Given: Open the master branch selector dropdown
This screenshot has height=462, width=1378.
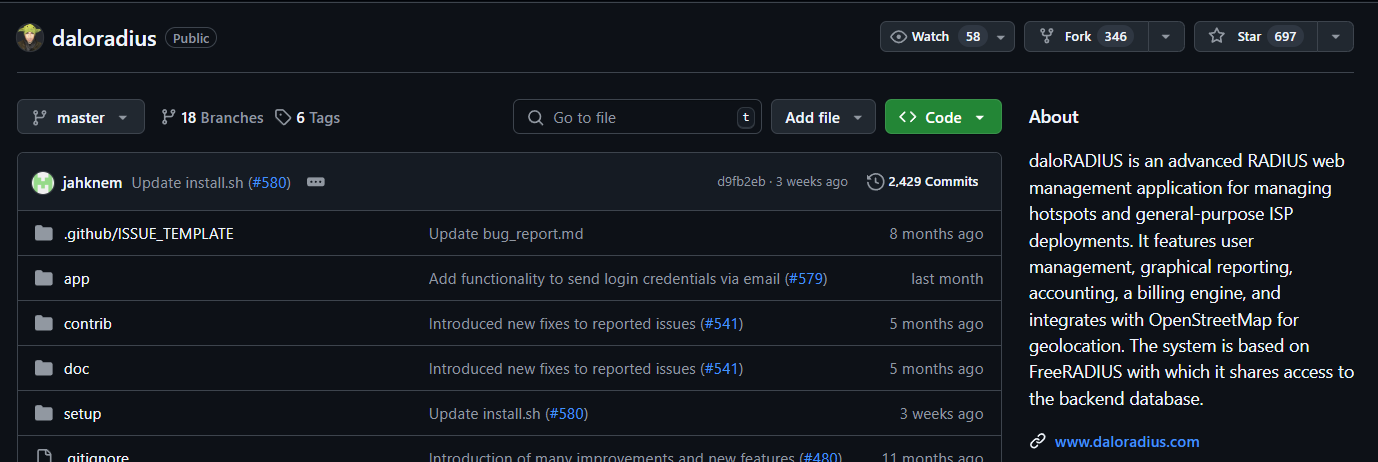Looking at the screenshot, I should tap(81, 117).
